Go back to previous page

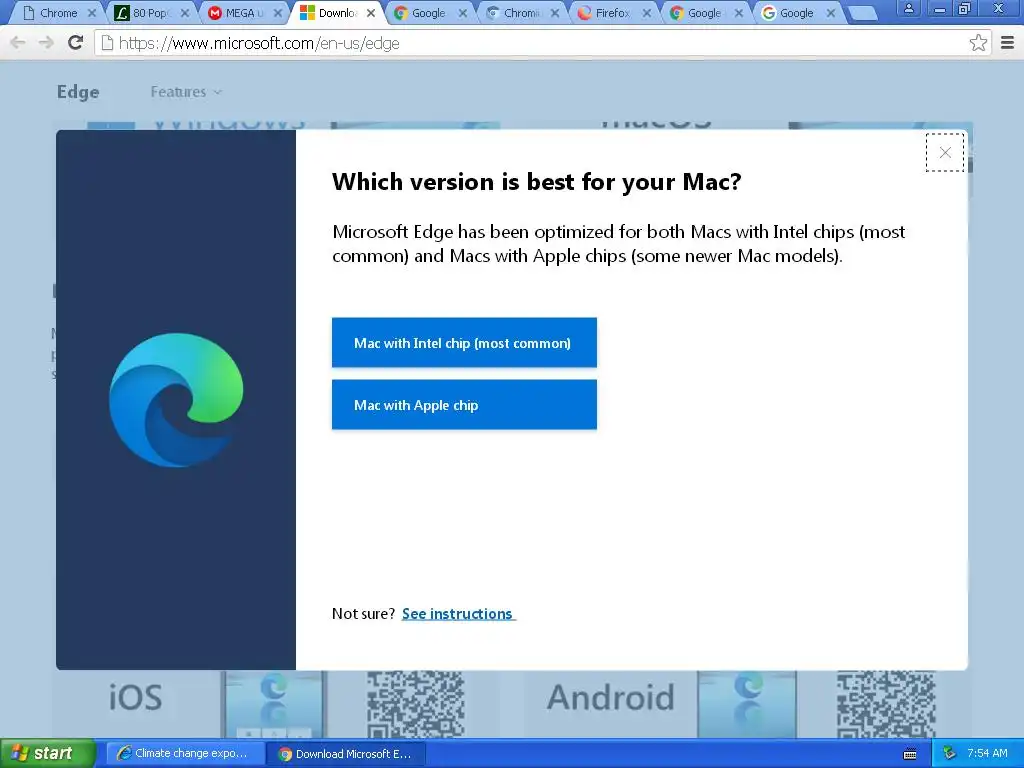[x=18, y=43]
